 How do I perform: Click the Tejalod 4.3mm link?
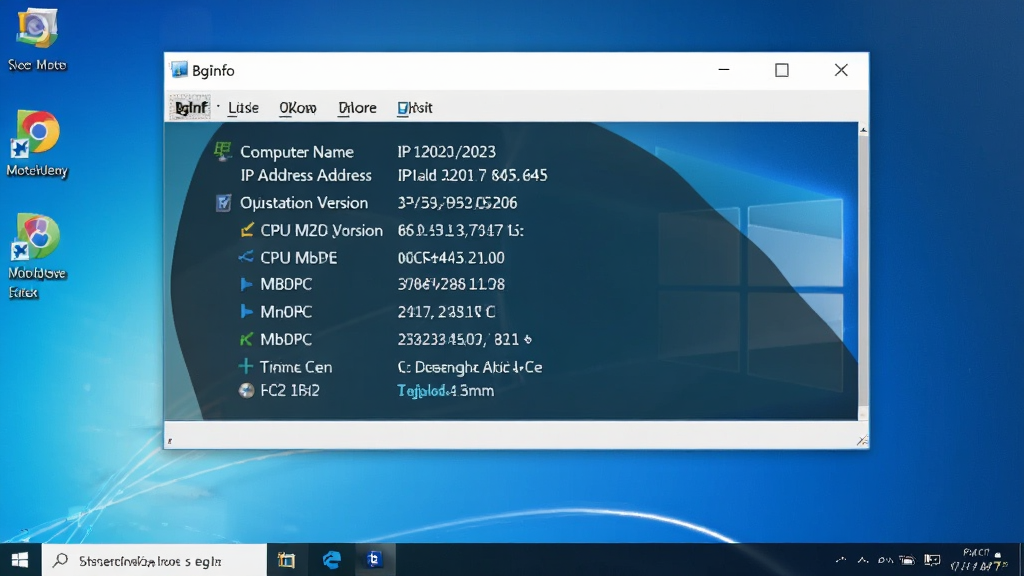pos(445,391)
